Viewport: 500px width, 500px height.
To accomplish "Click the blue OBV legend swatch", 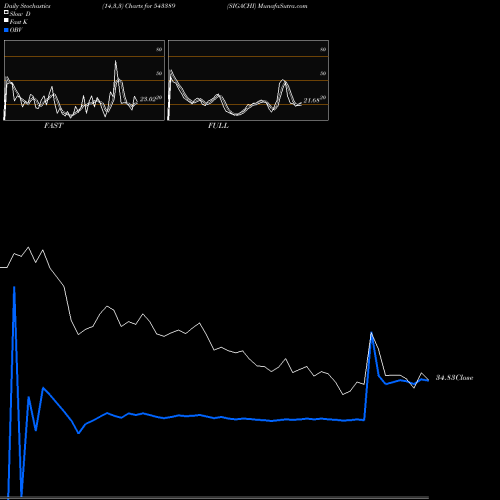I will 6,30.
